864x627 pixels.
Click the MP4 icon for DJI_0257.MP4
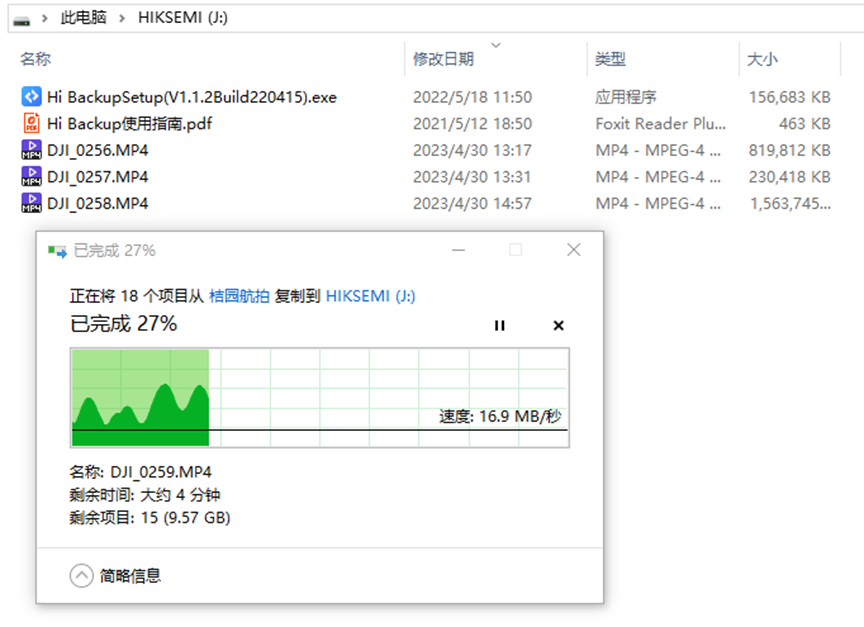31,177
